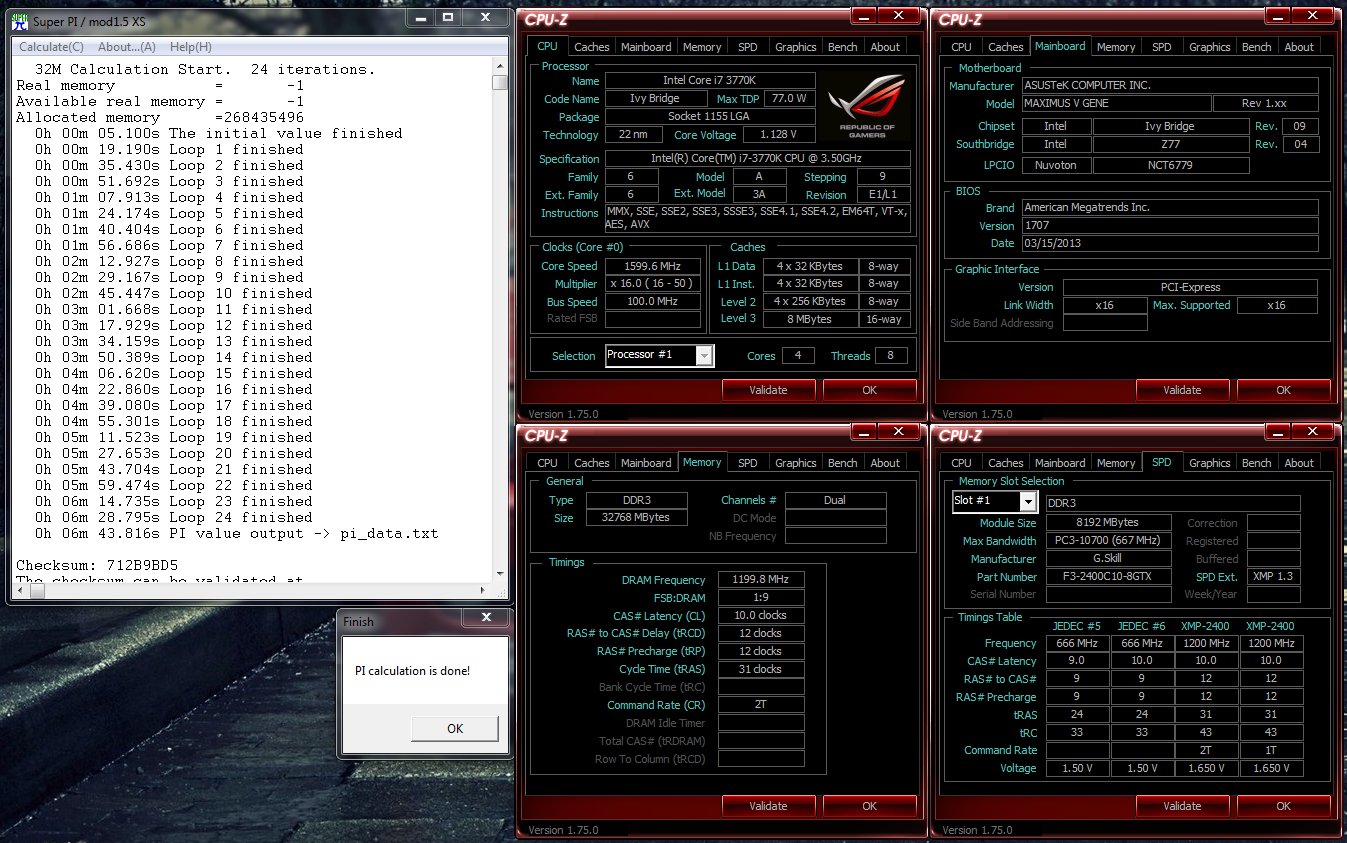The width and height of the screenshot is (1347, 843).
Task: Click the Max TDP value 77.0 W
Action: pyautogui.click(x=790, y=99)
